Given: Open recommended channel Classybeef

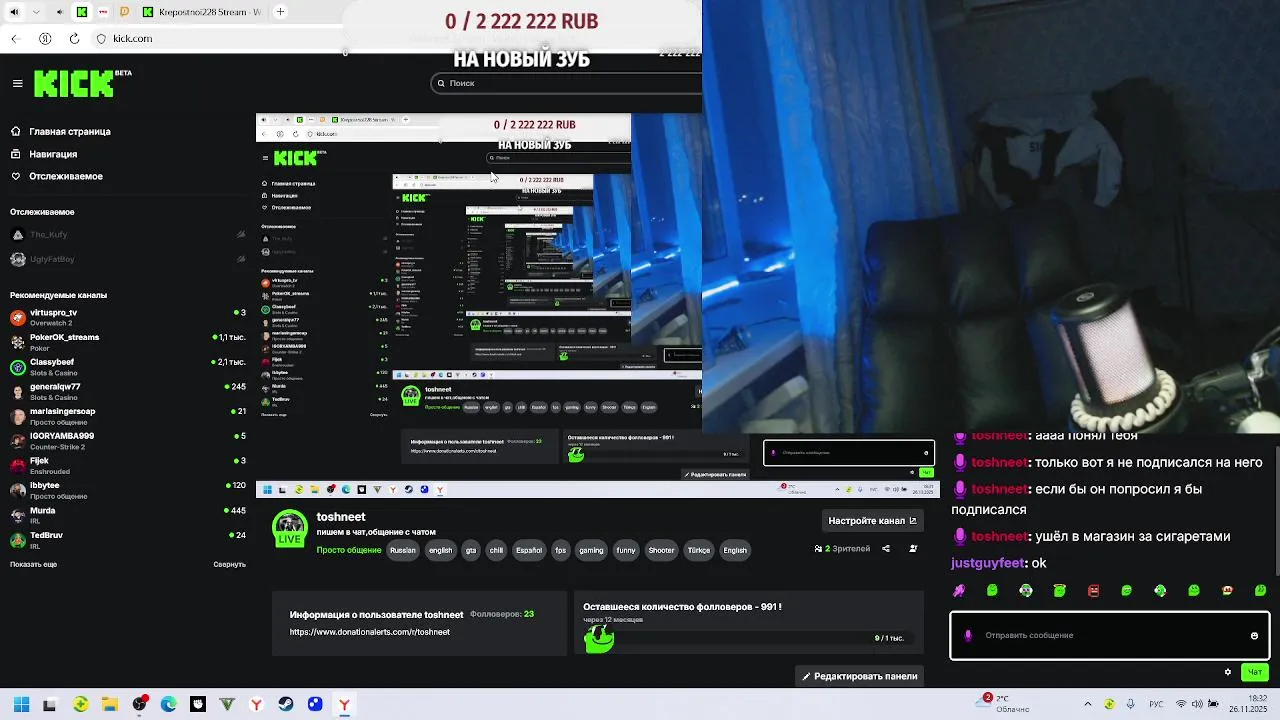Looking at the screenshot, I should pos(128,367).
